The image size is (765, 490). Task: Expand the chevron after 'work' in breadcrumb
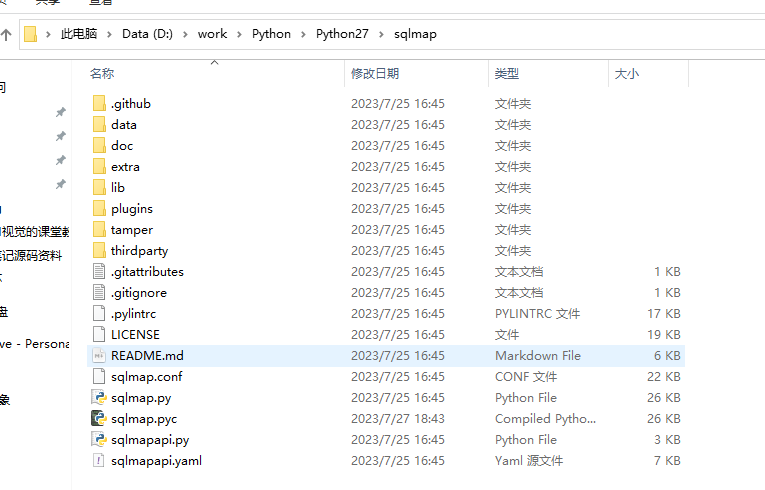click(240, 34)
